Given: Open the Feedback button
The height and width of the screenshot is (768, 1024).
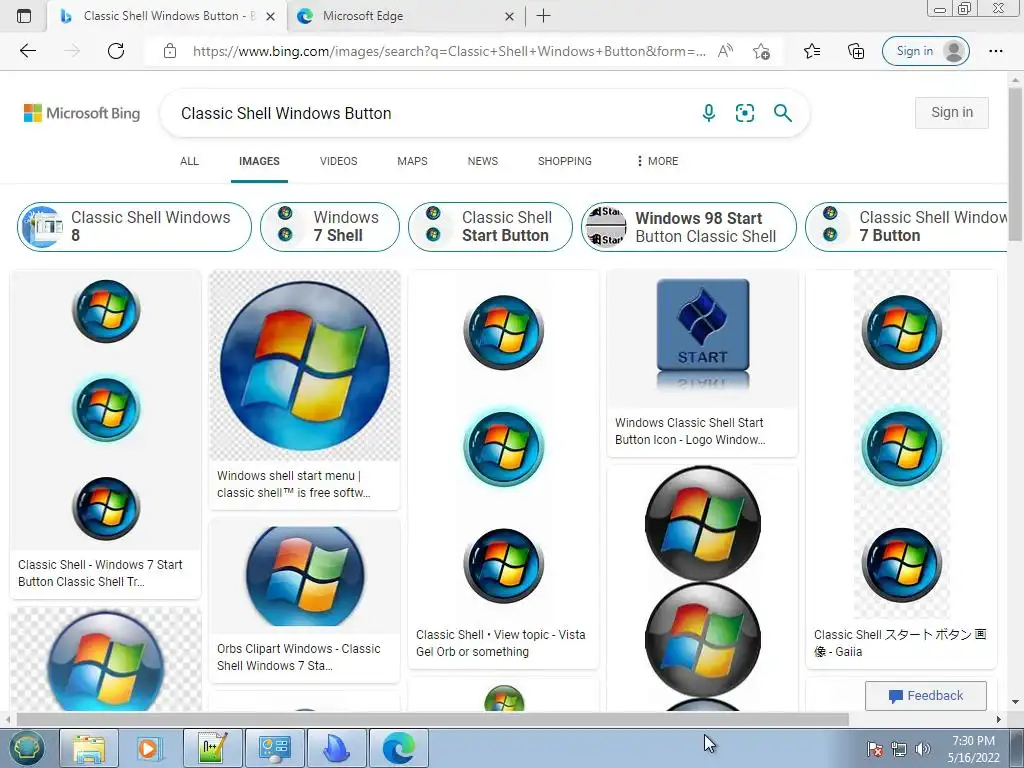Looking at the screenshot, I should [925, 696].
